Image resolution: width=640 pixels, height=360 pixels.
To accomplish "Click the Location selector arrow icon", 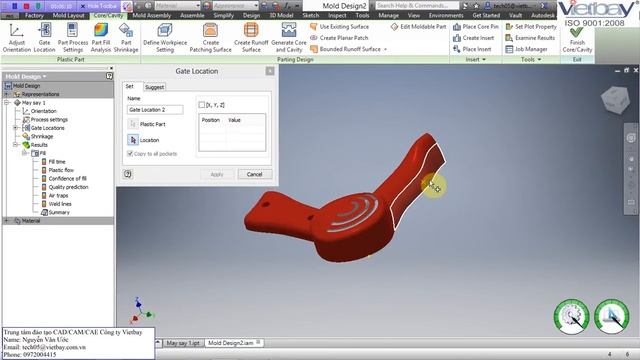I will 133,140.
